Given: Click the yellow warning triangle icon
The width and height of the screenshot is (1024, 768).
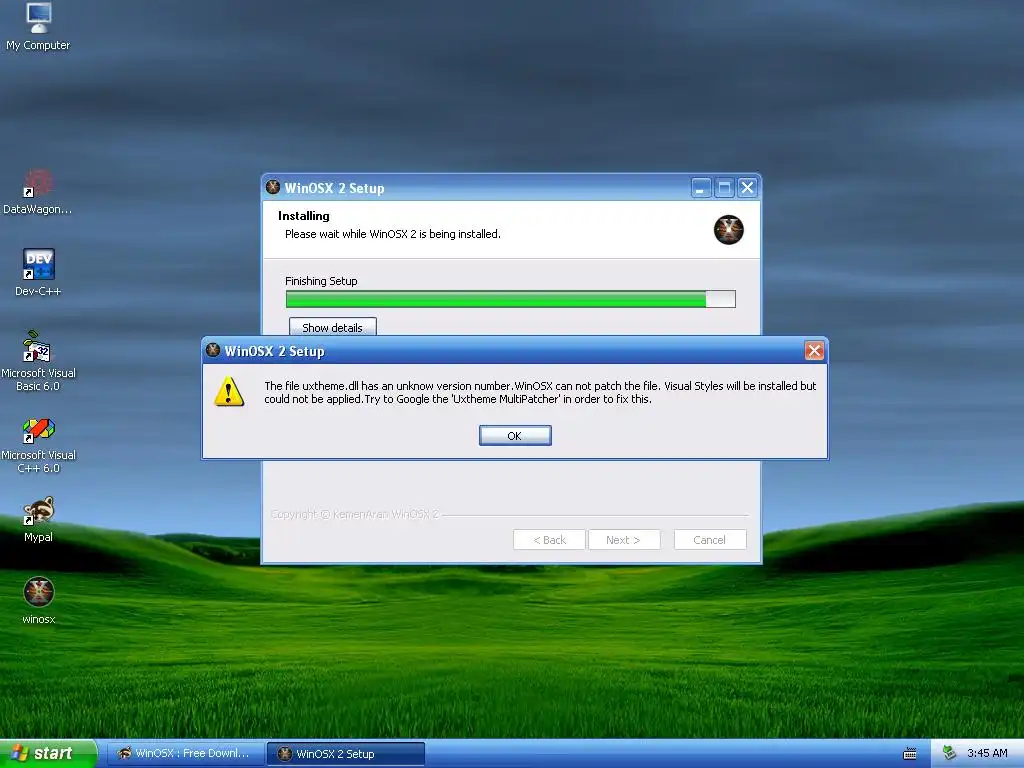Looking at the screenshot, I should coord(229,392).
